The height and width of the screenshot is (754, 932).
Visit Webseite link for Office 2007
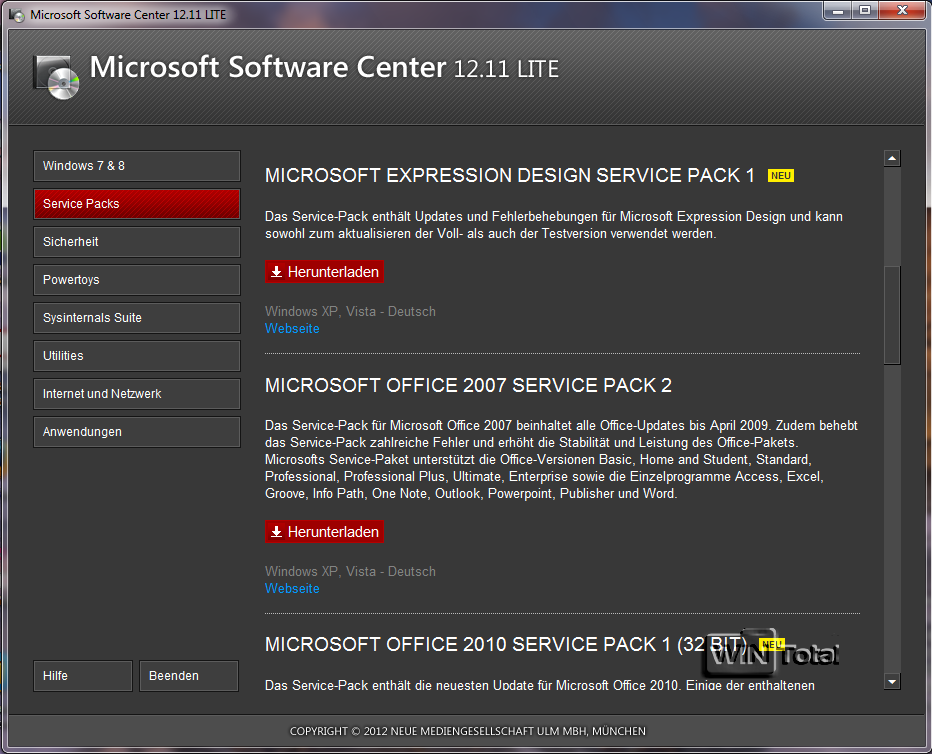point(292,589)
